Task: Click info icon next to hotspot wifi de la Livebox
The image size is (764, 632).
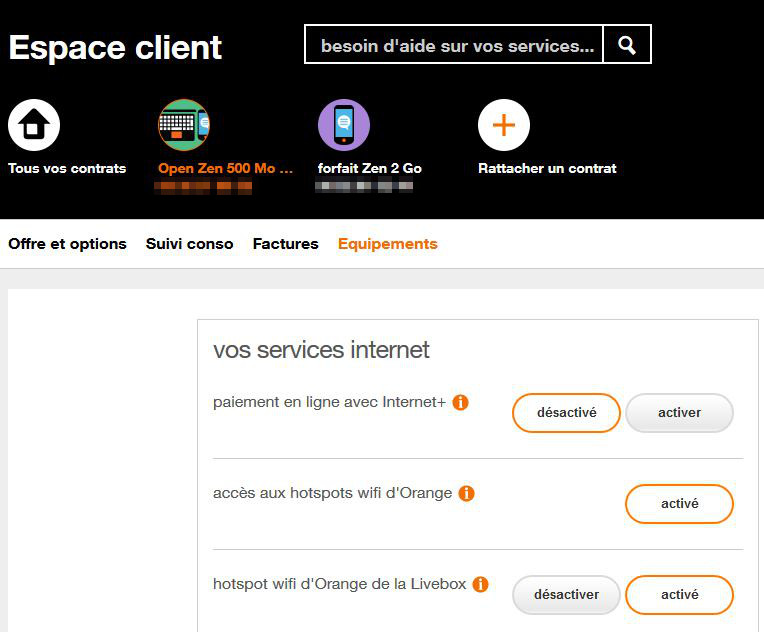Action: pos(480,584)
